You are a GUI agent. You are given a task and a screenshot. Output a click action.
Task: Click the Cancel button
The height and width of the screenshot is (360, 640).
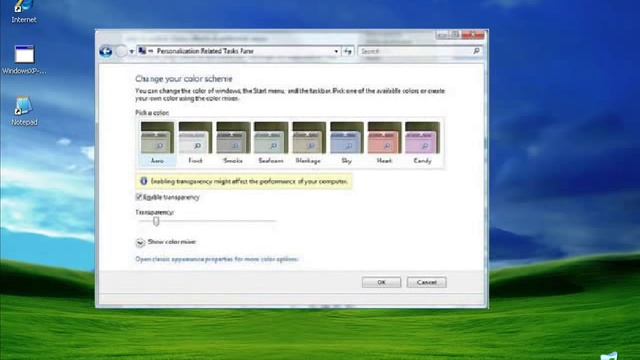point(427,282)
